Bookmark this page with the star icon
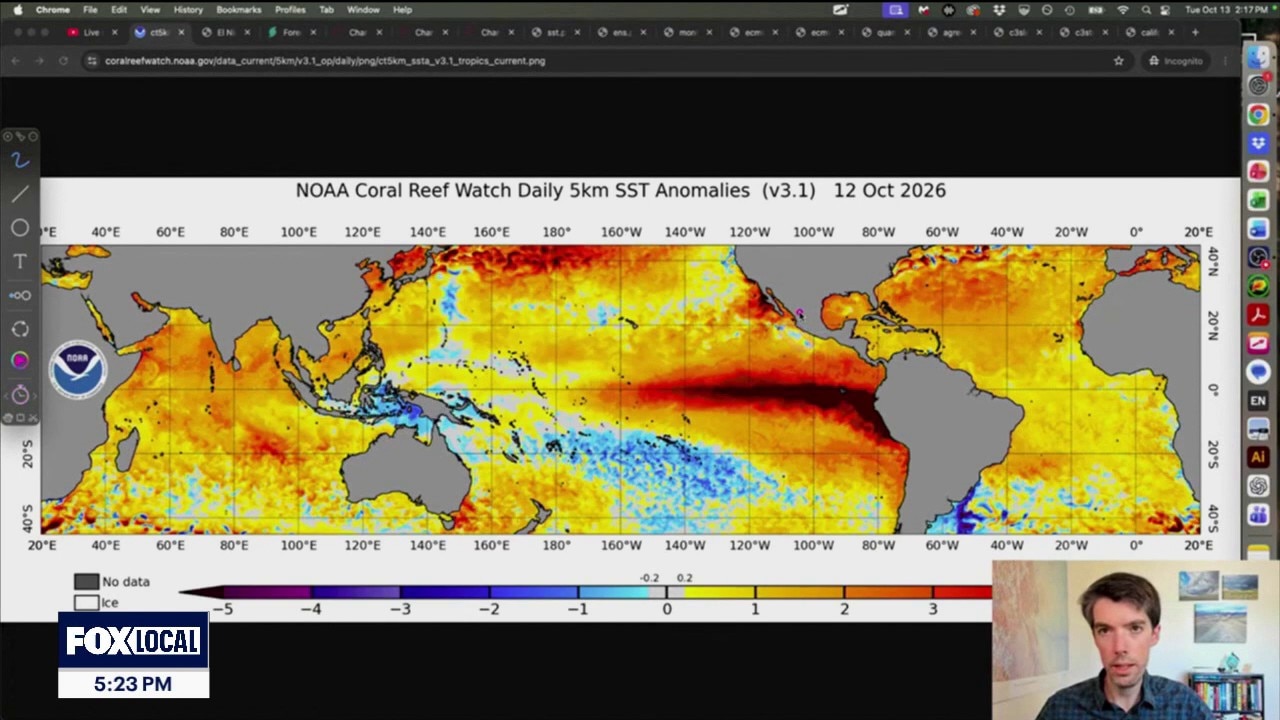1280x720 pixels. tap(1118, 61)
